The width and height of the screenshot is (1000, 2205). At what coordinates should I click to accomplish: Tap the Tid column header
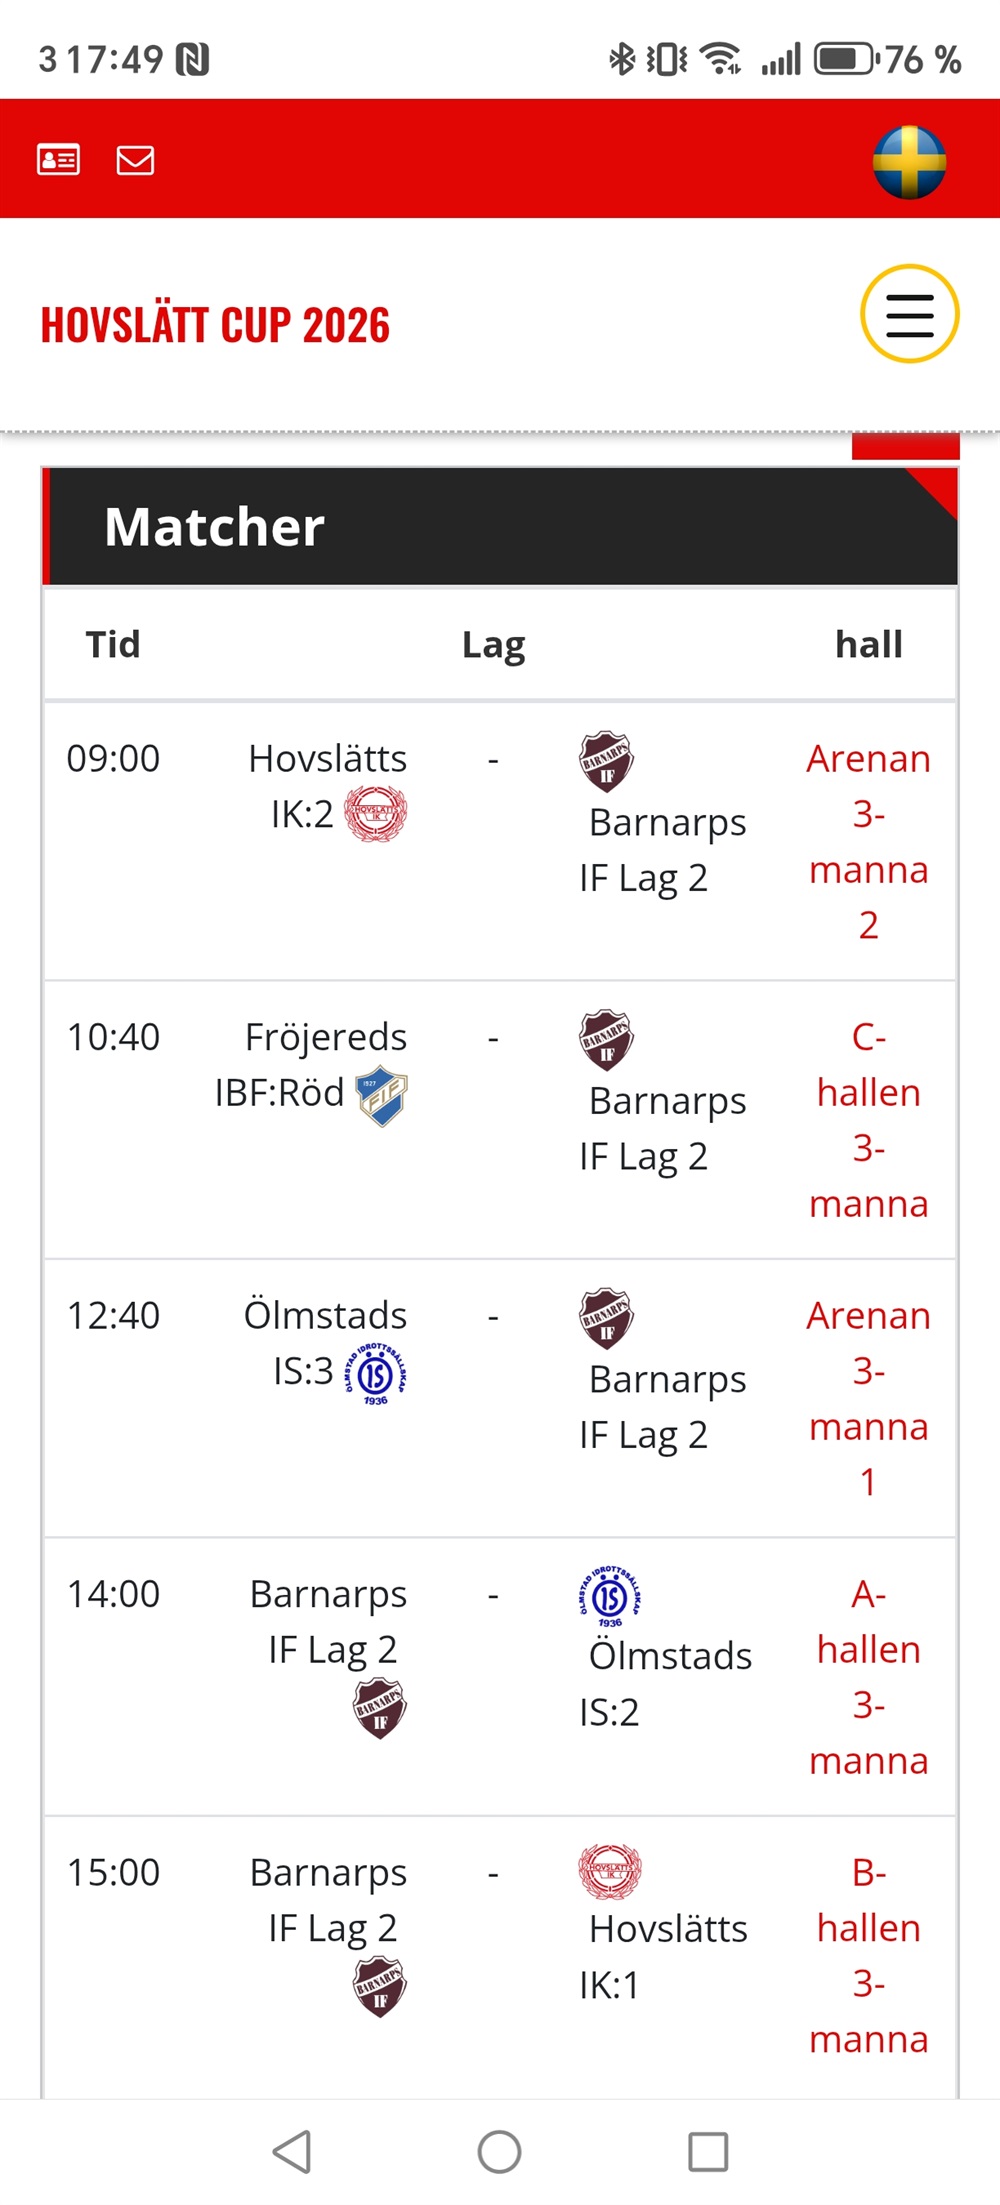click(x=113, y=645)
